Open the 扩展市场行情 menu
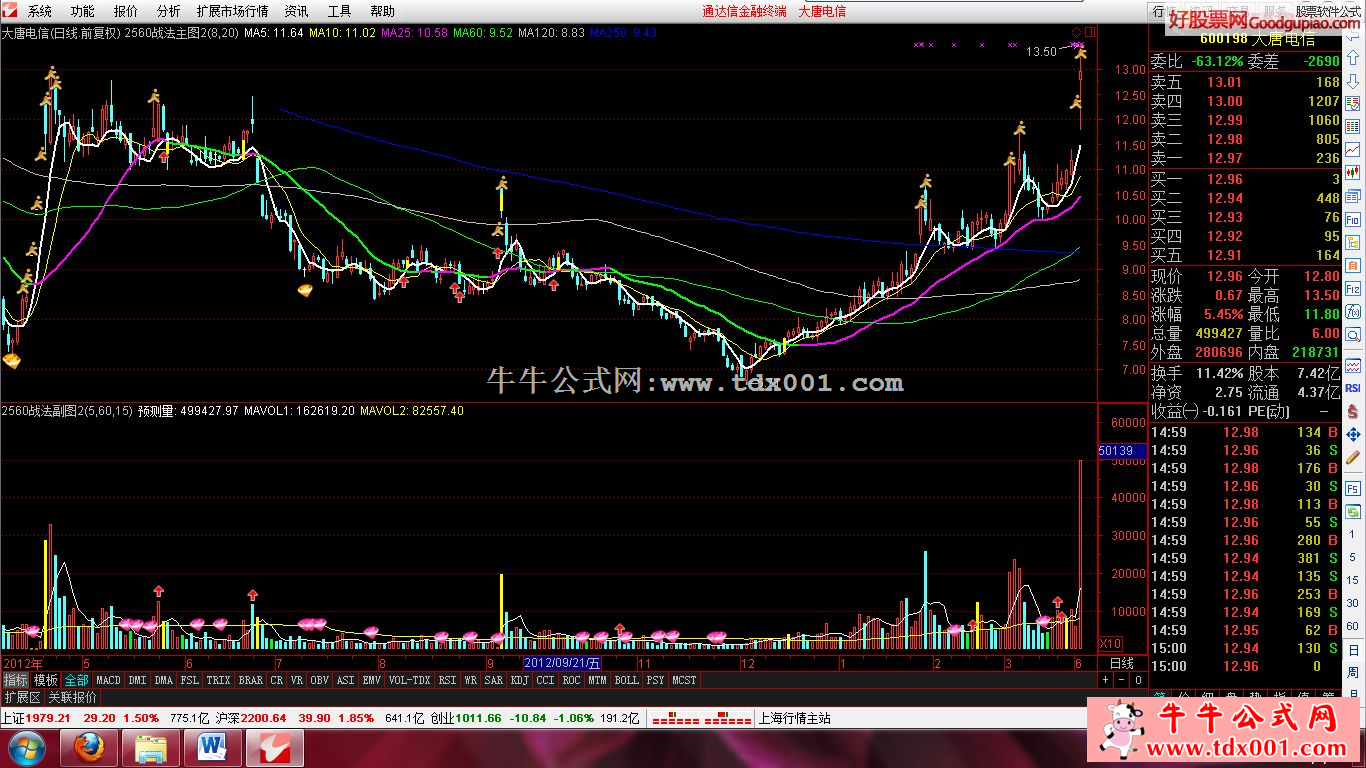This screenshot has height=768, width=1366. (233, 11)
